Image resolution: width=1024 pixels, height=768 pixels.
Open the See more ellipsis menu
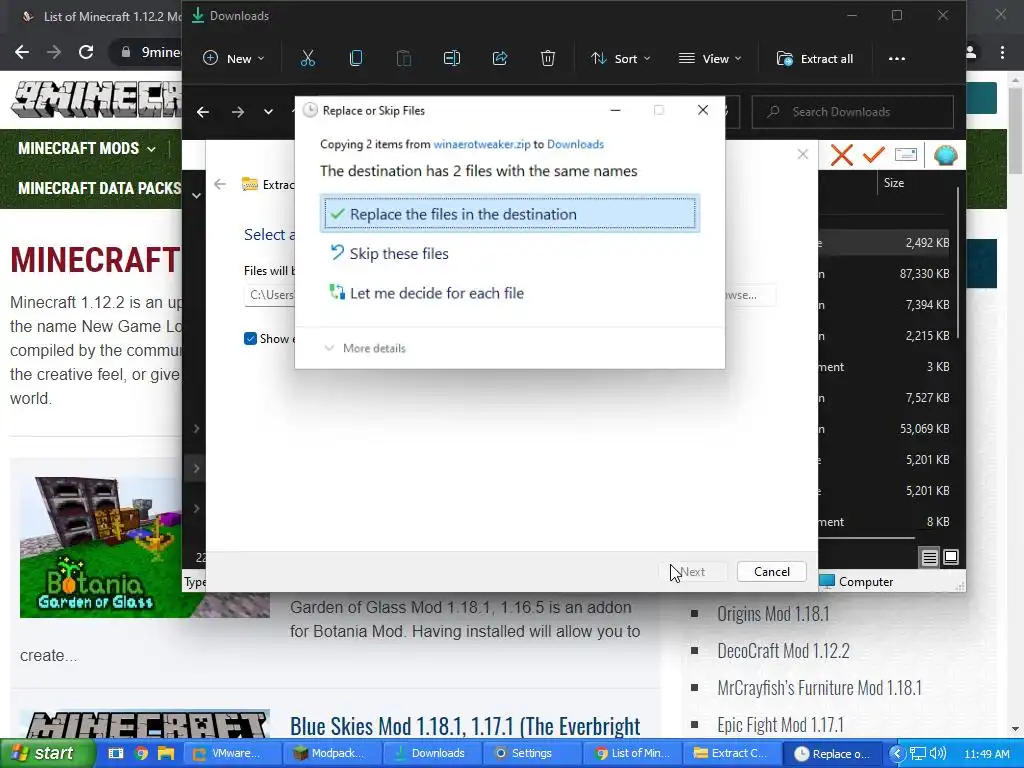click(x=897, y=59)
